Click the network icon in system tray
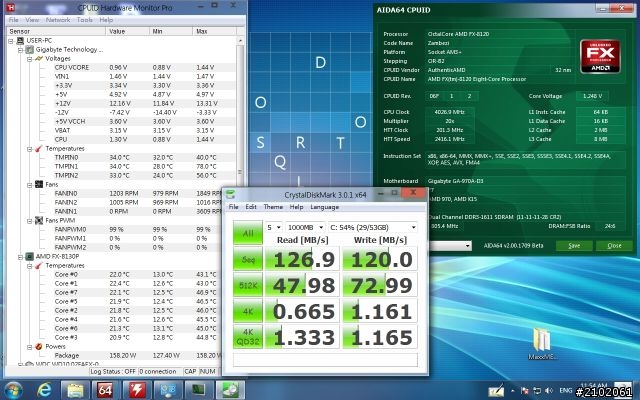The image size is (640, 400). 538,391
